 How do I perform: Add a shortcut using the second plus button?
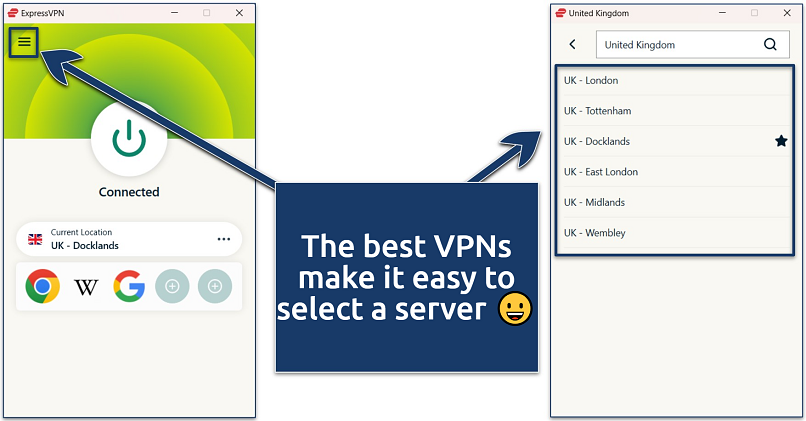coord(215,286)
